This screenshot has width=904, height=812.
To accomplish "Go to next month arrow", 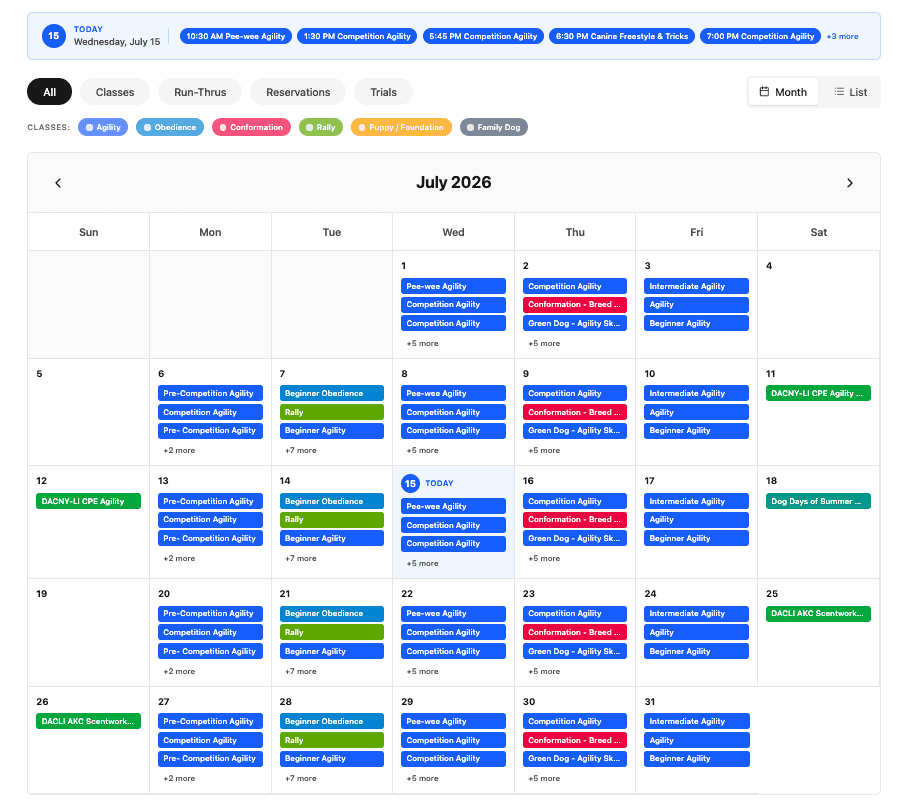I will coord(849,183).
